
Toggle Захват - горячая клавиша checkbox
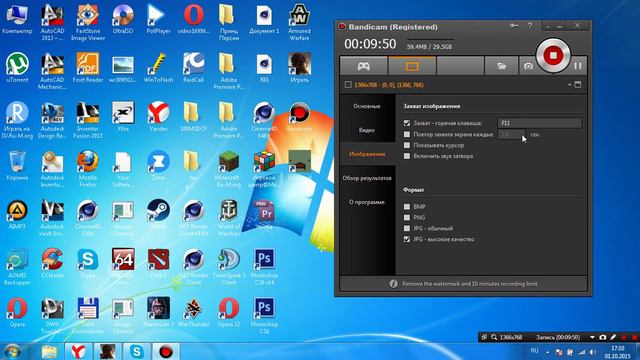pos(407,123)
